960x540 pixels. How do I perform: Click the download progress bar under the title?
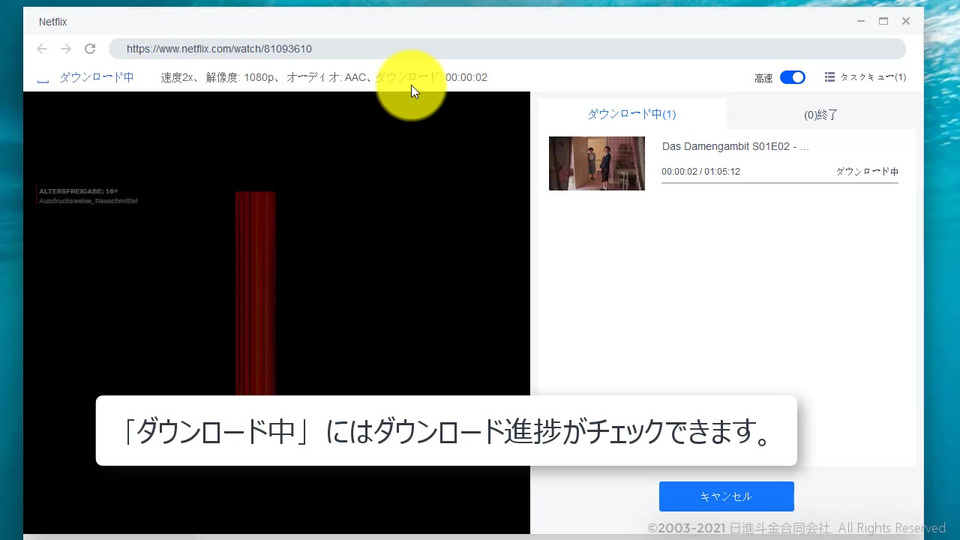click(779, 182)
